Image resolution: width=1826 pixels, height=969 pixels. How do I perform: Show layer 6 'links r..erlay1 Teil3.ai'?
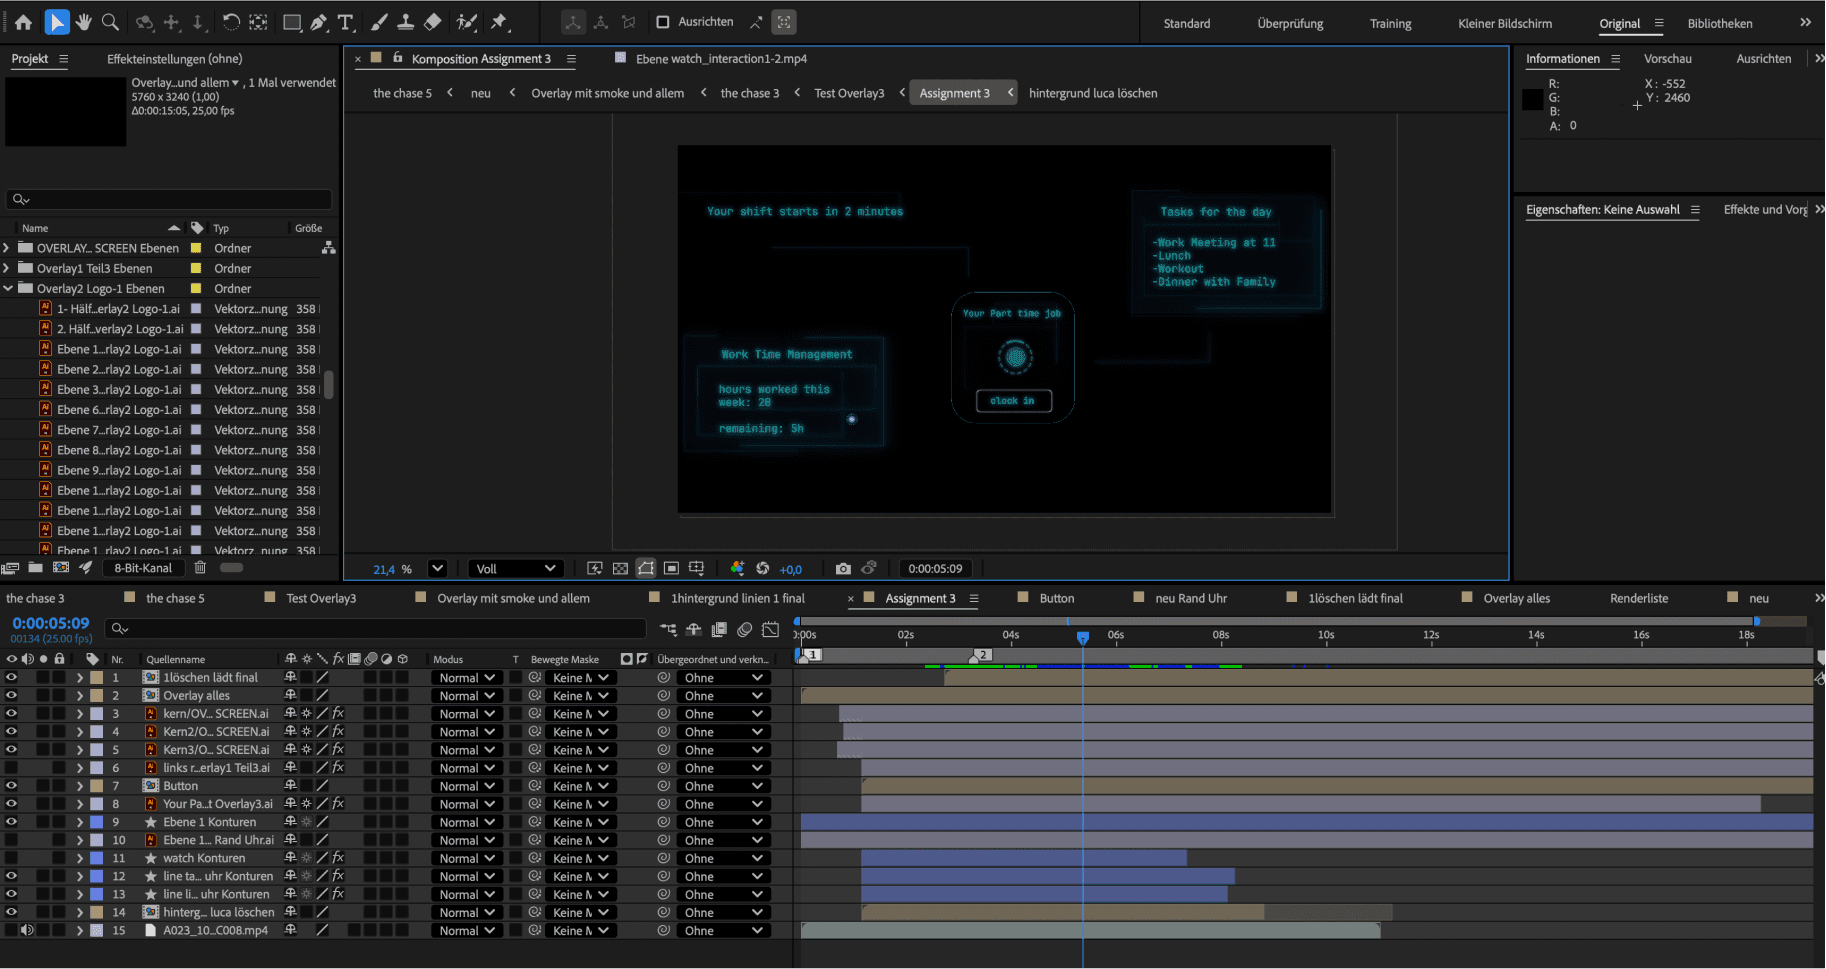tap(11, 768)
